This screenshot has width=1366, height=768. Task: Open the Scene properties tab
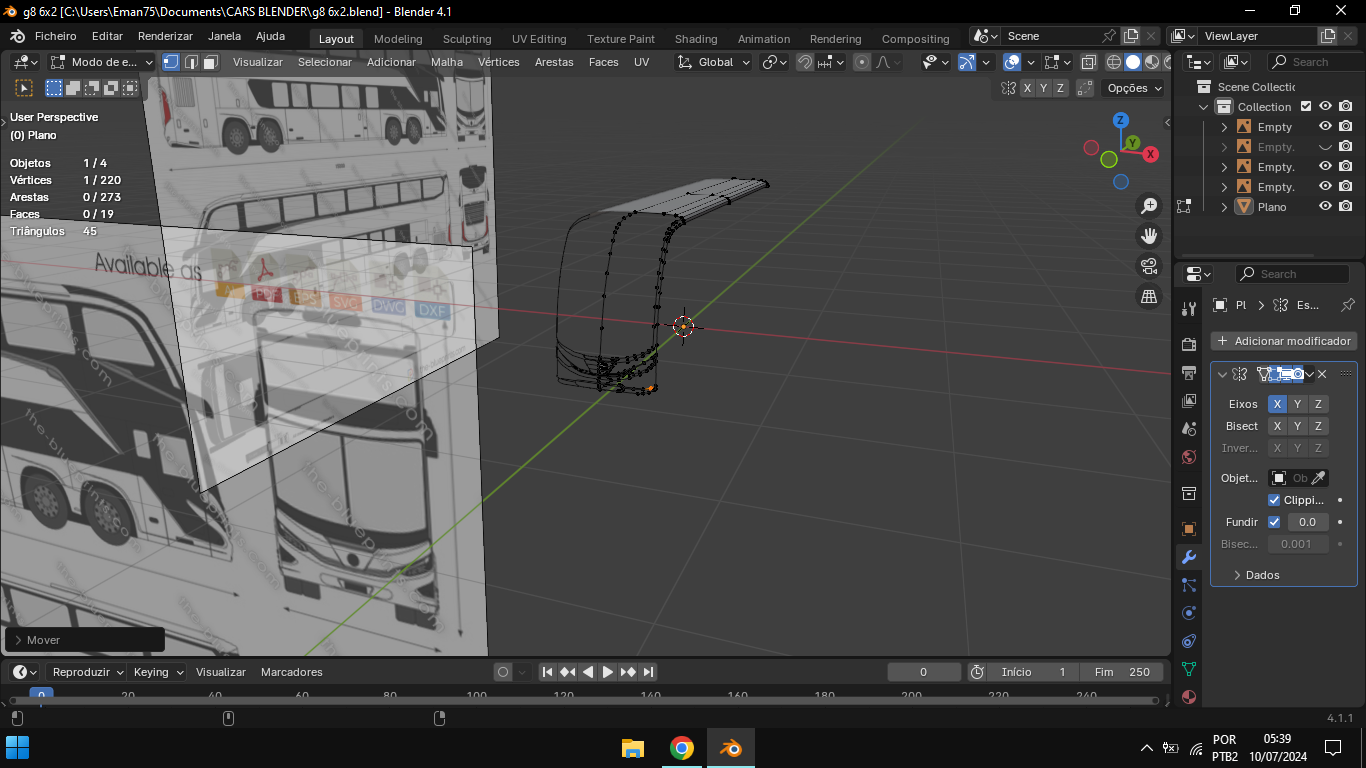(x=1189, y=429)
